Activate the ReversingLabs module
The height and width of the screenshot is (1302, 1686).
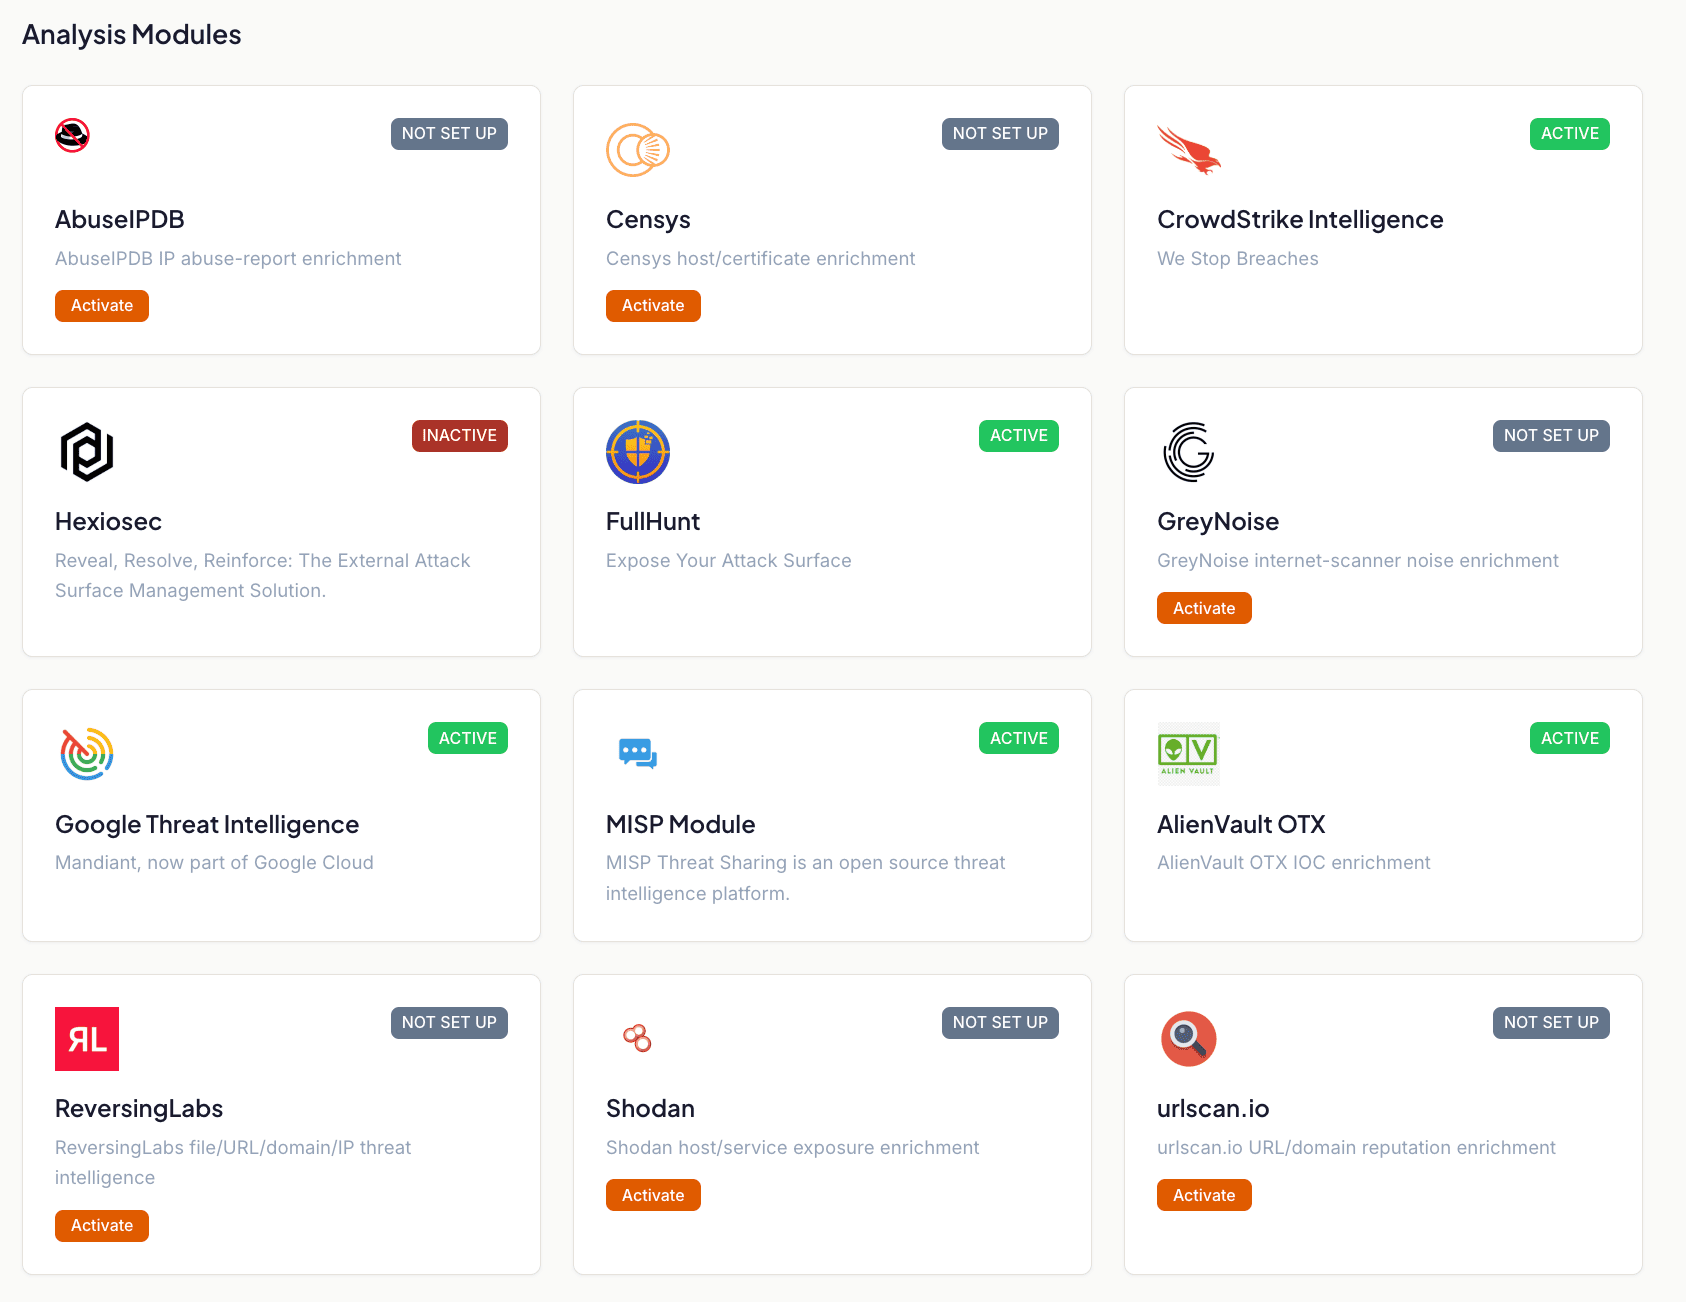coord(102,1226)
